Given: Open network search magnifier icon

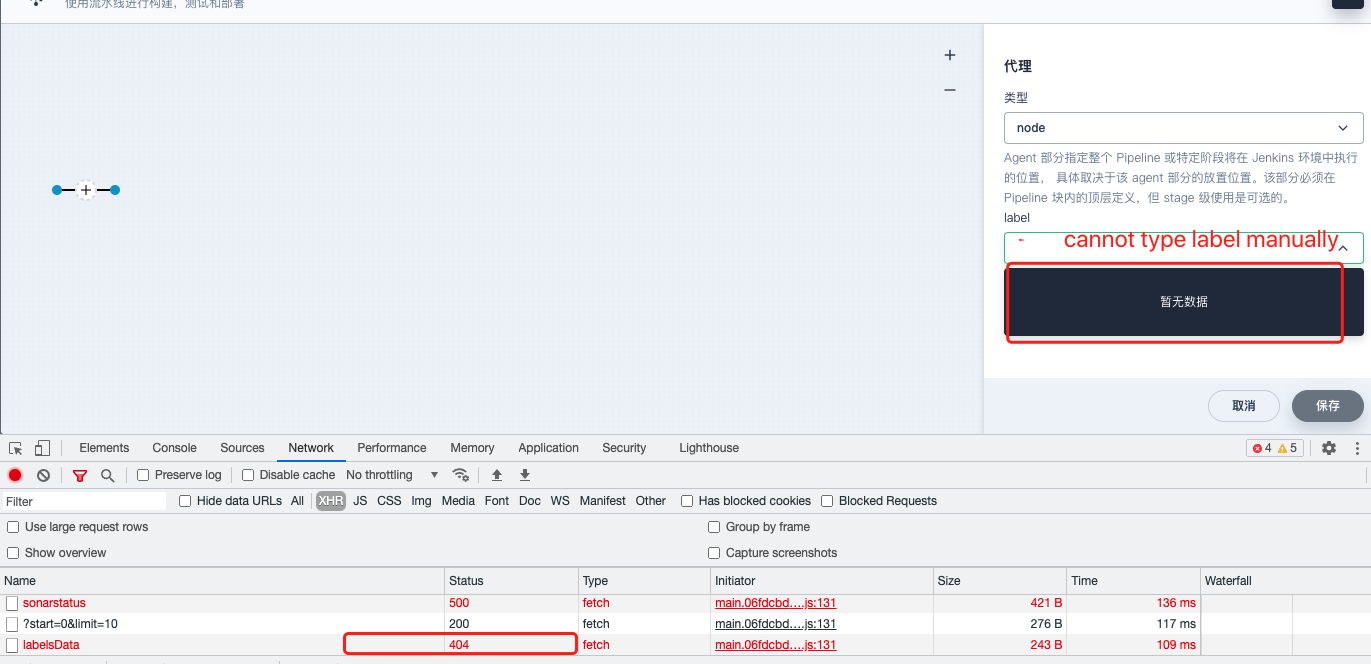Looking at the screenshot, I should (x=107, y=475).
